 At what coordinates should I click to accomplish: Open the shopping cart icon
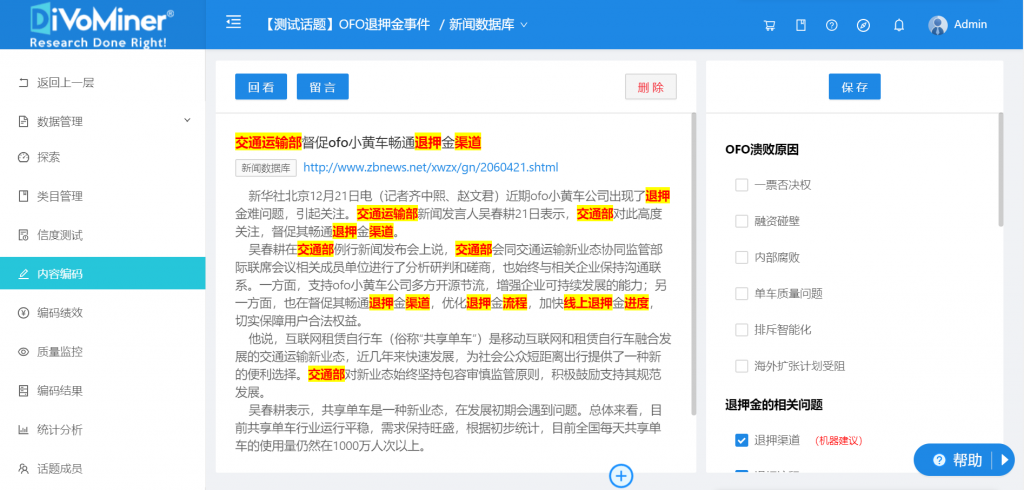[770, 25]
